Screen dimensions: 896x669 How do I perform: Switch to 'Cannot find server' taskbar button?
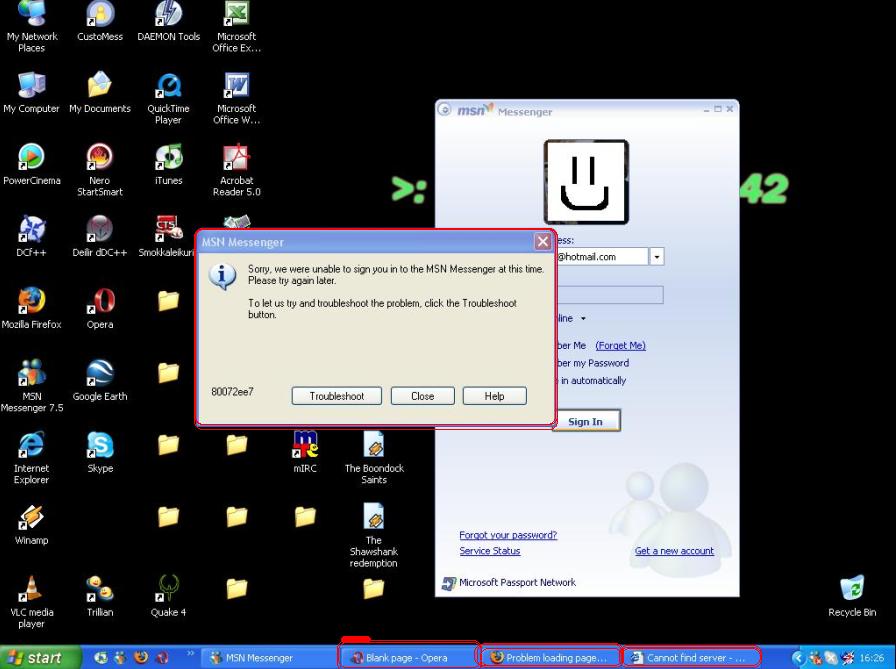tap(691, 658)
